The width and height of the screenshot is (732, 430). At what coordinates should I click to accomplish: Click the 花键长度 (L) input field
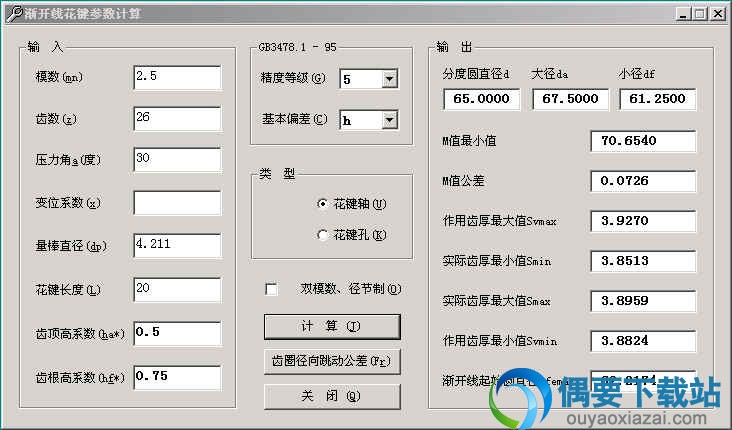pos(177,289)
